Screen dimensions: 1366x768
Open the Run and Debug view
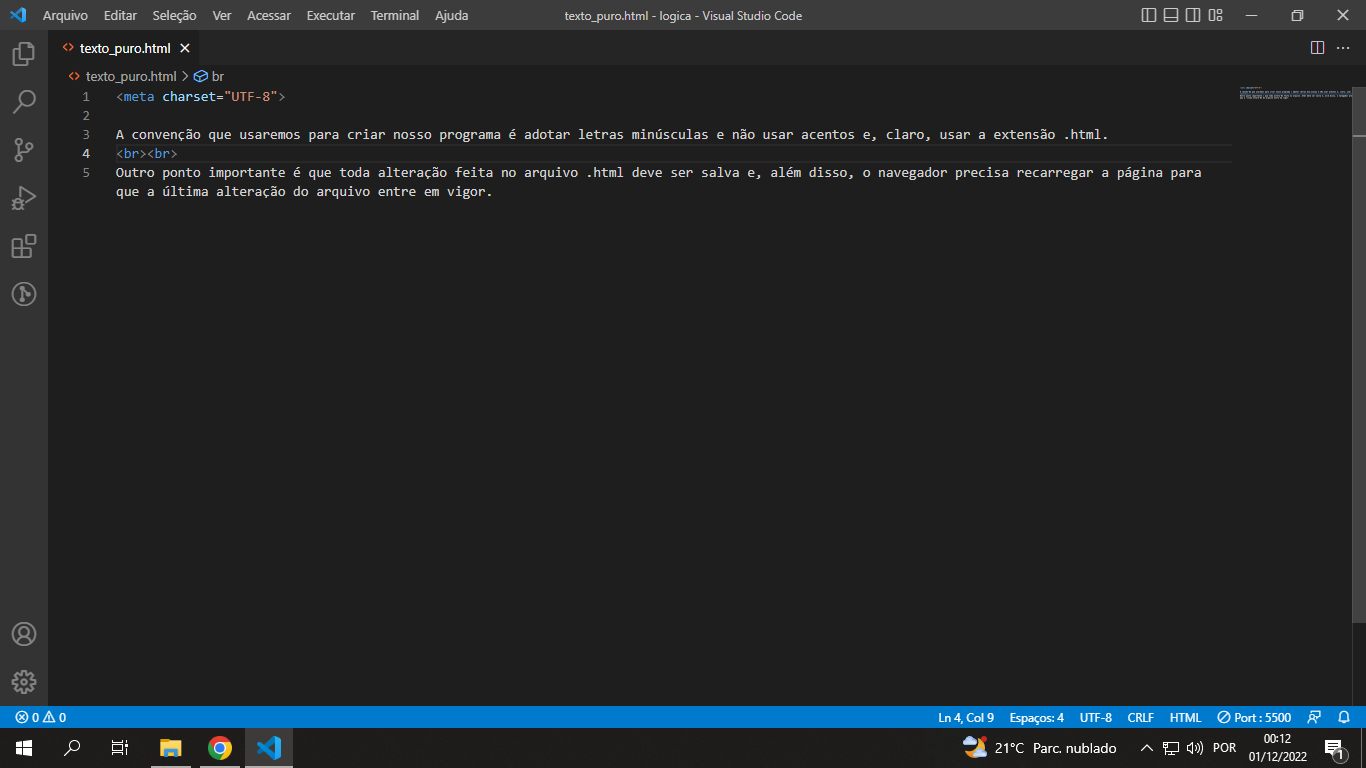click(x=24, y=198)
